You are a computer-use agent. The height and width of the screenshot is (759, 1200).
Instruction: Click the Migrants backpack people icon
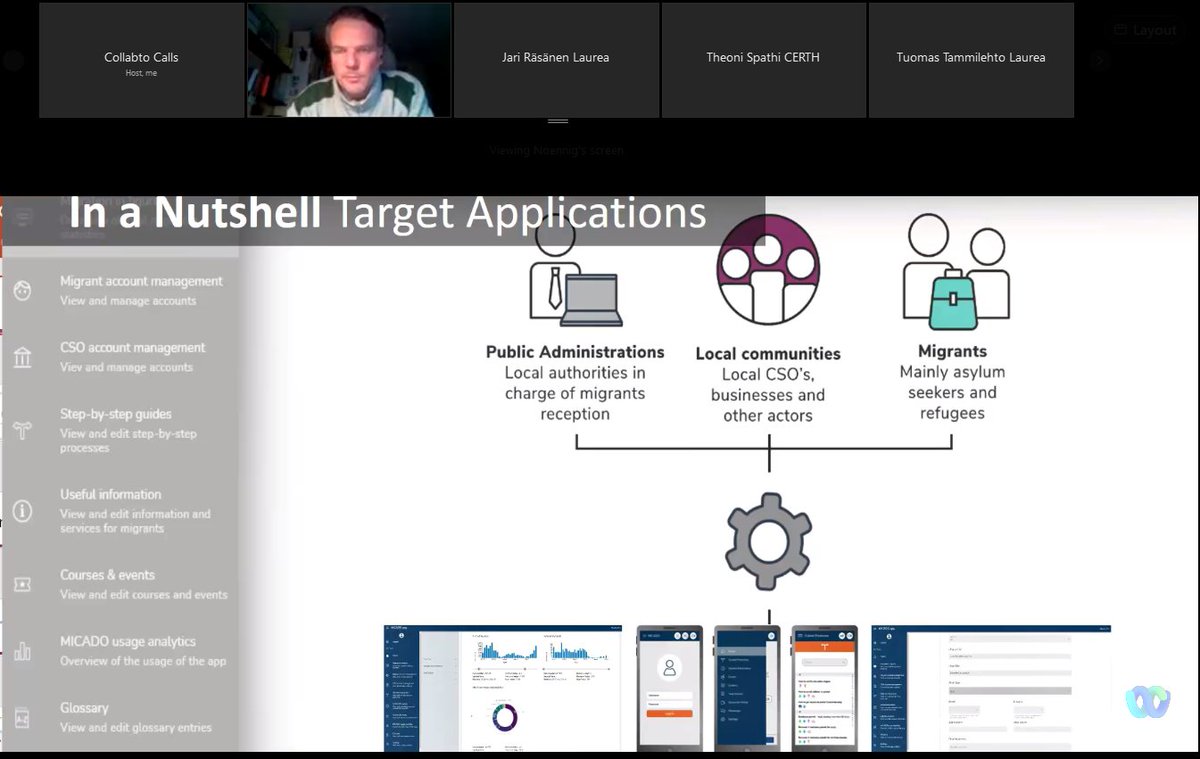click(956, 272)
